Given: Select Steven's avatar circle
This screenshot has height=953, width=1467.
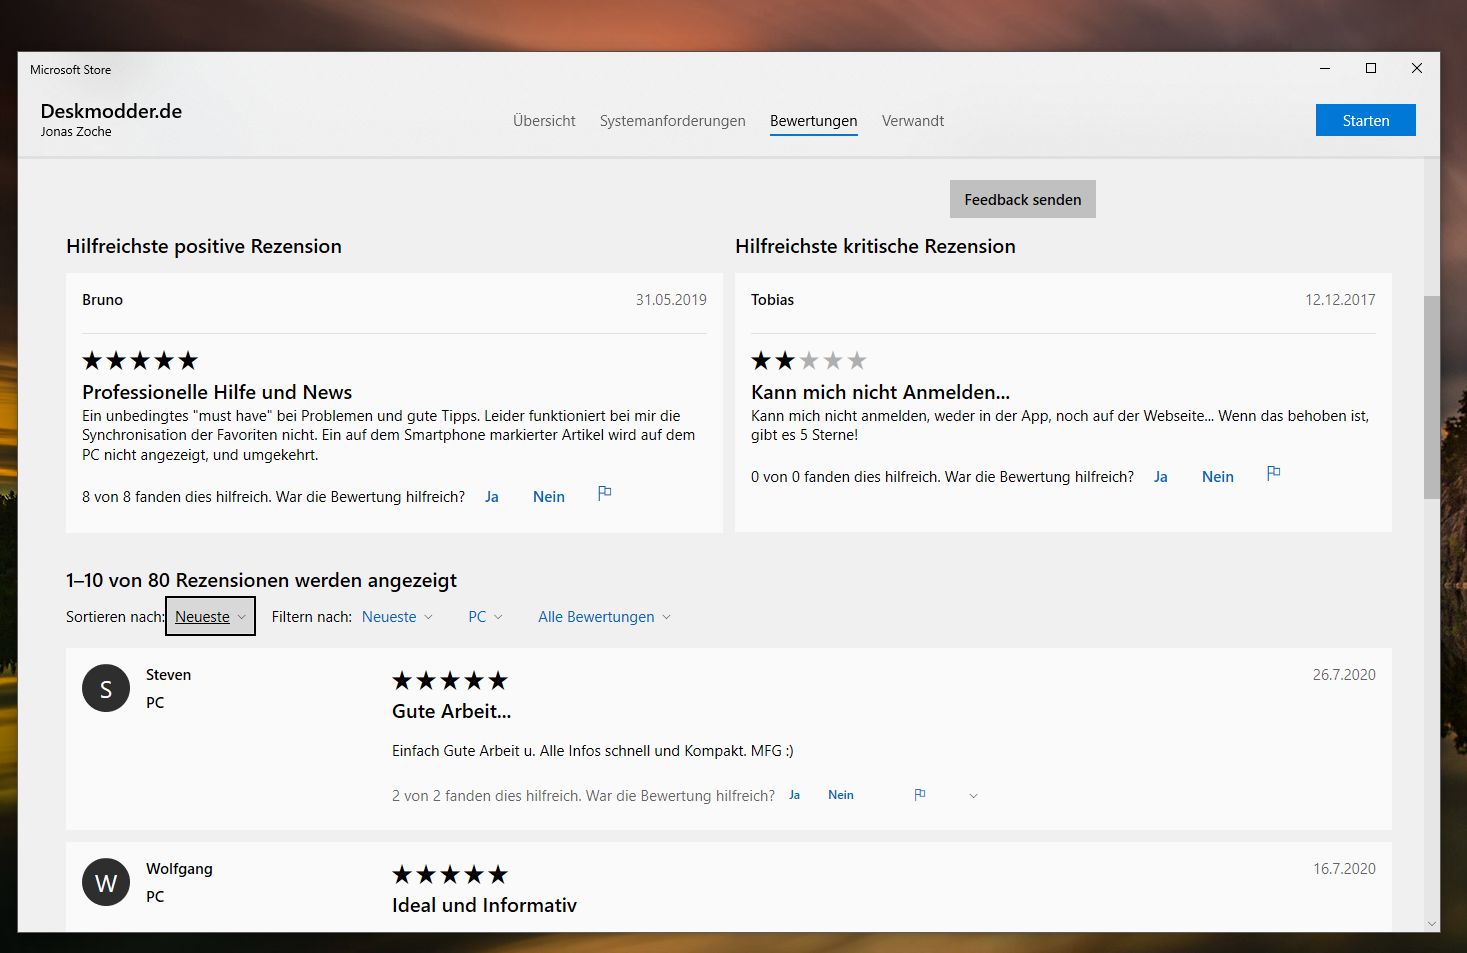Looking at the screenshot, I should tap(106, 688).
